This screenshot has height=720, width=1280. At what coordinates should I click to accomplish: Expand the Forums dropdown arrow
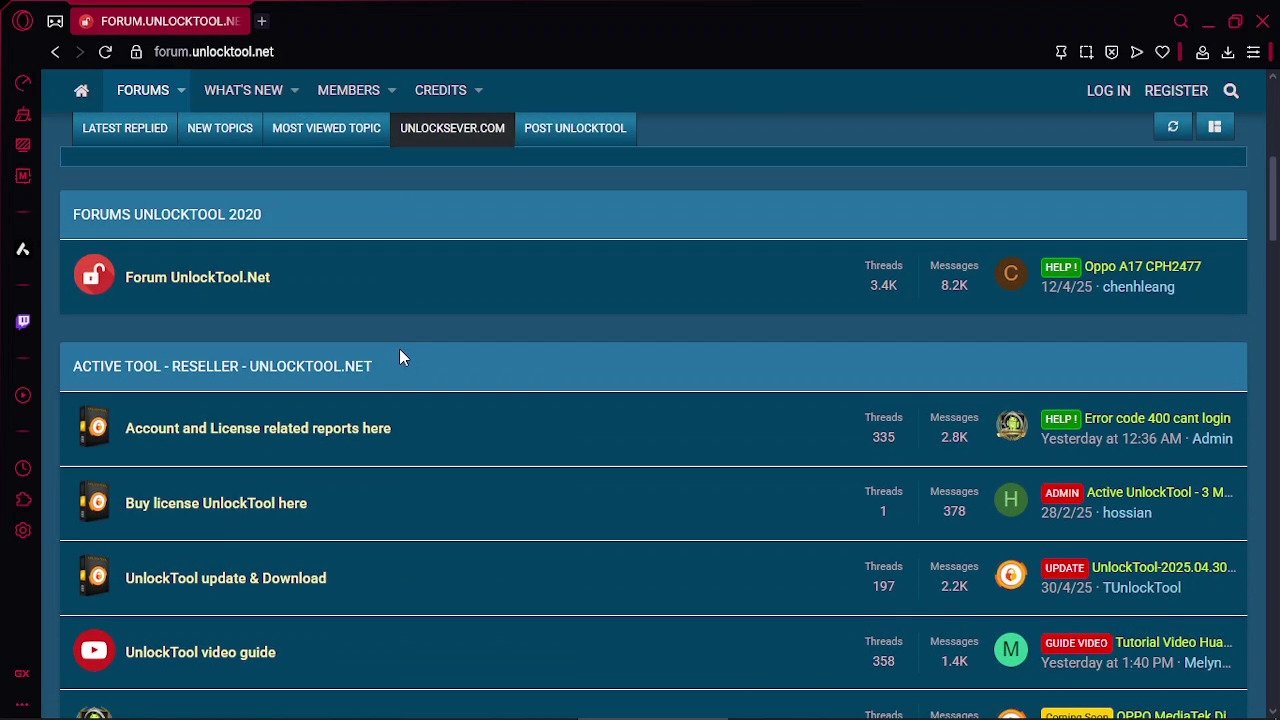tap(181, 91)
